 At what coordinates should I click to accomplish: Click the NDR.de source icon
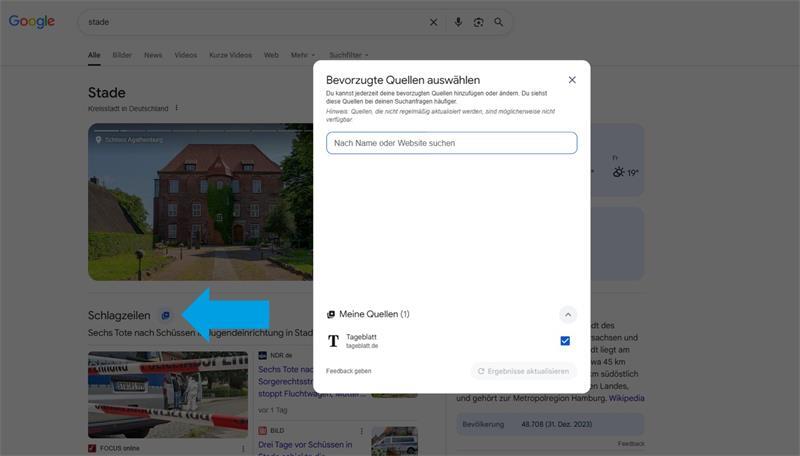262,355
